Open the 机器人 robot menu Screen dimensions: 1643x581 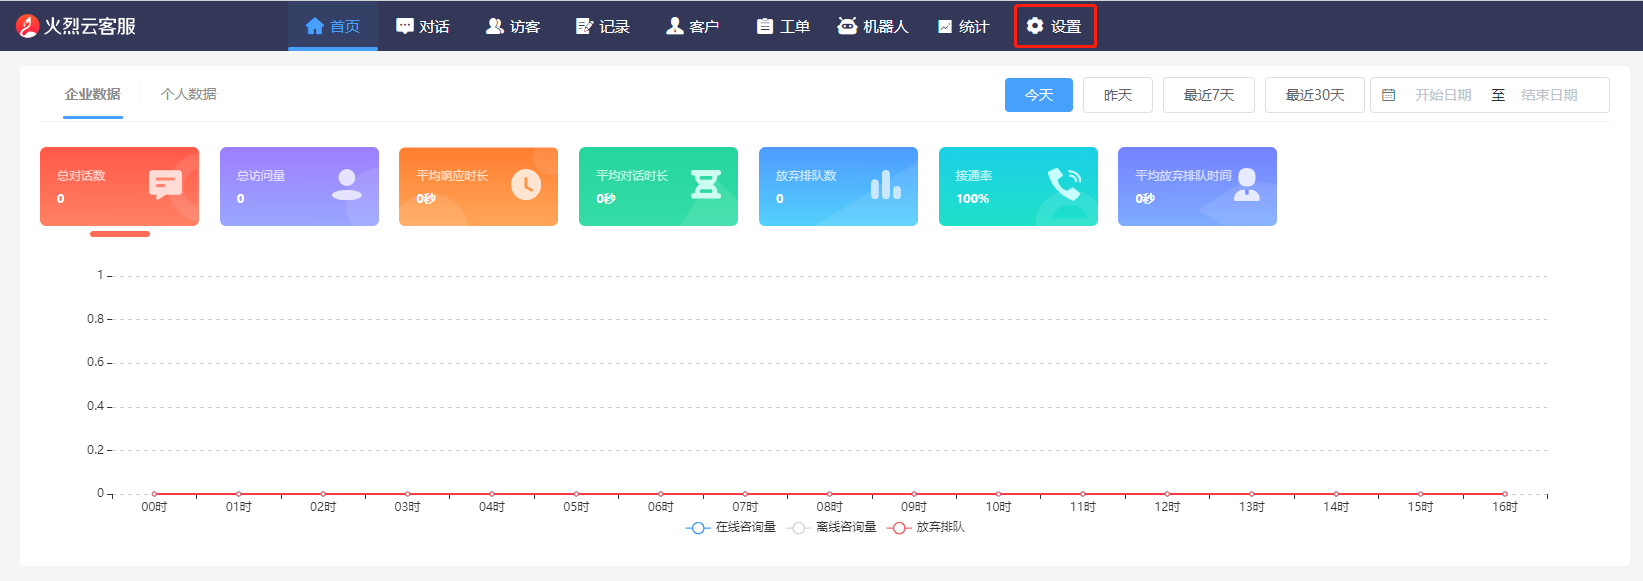[x=873, y=26]
